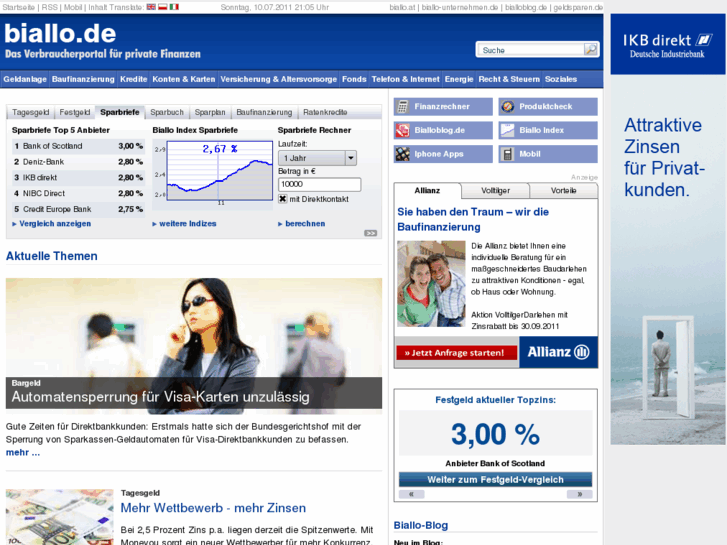Click biallo.at link
727x545 pixels.
[402, 7]
